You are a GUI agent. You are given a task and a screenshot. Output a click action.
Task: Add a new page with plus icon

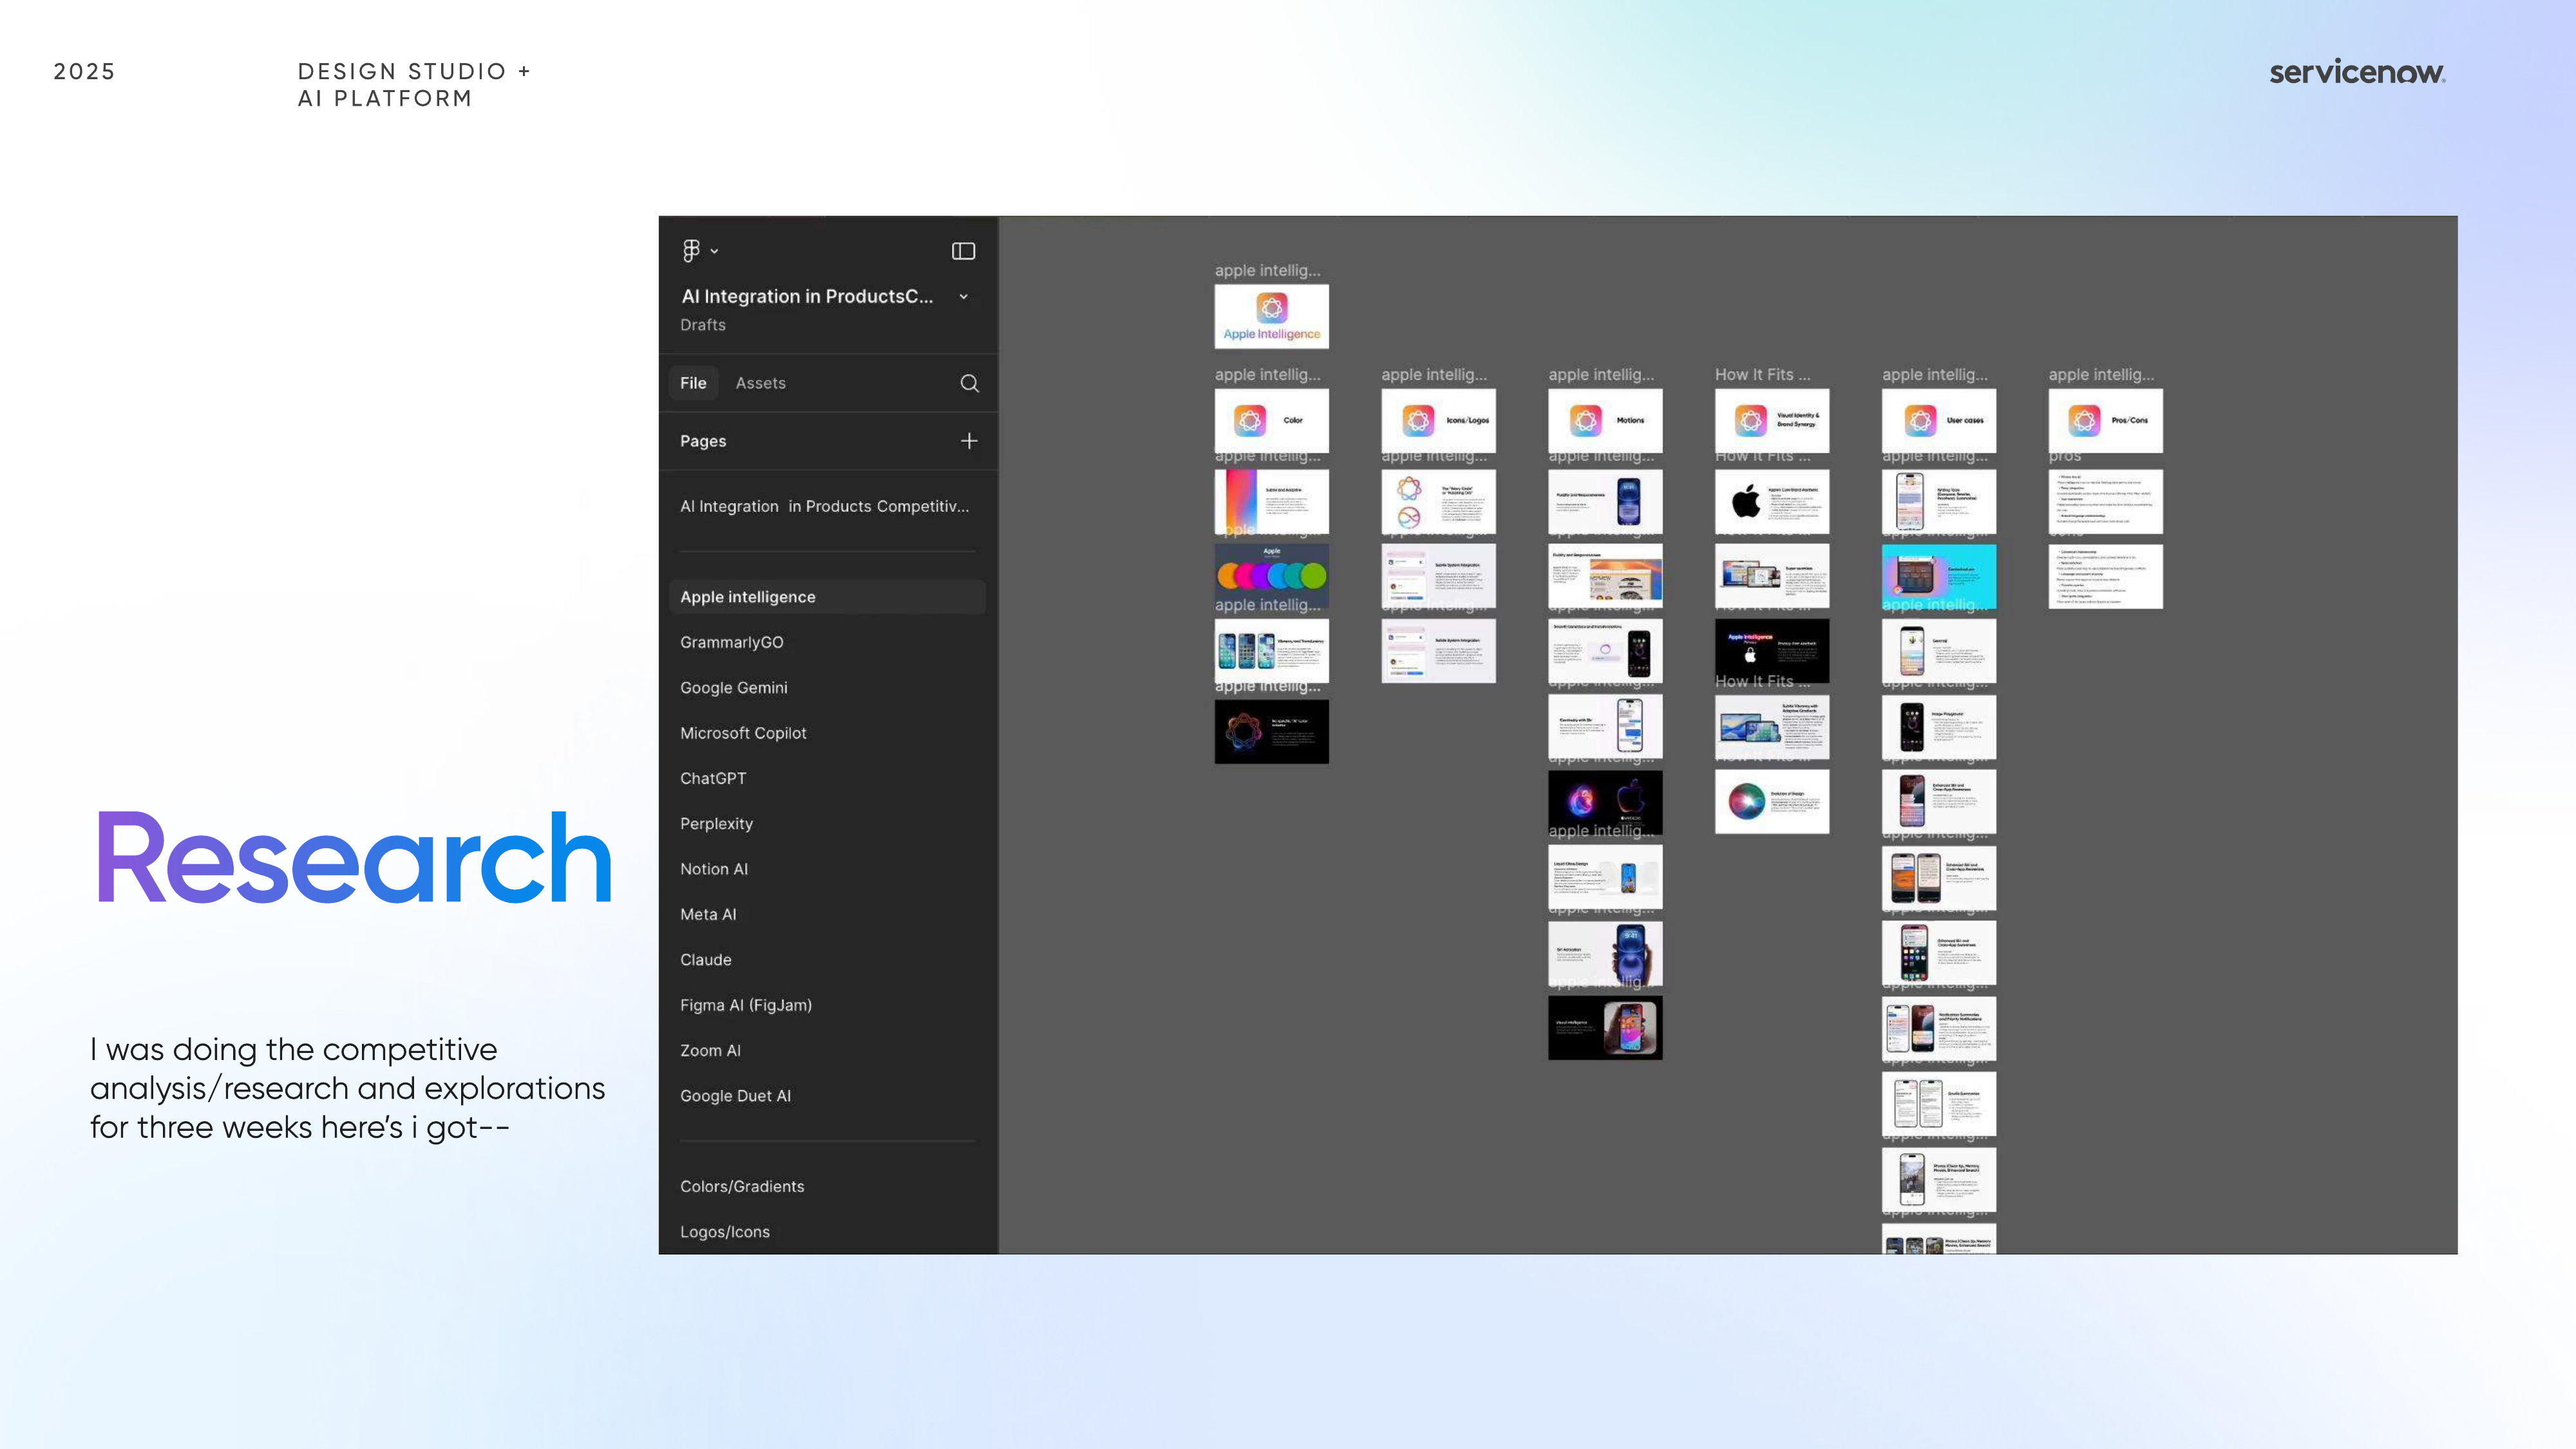[969, 441]
